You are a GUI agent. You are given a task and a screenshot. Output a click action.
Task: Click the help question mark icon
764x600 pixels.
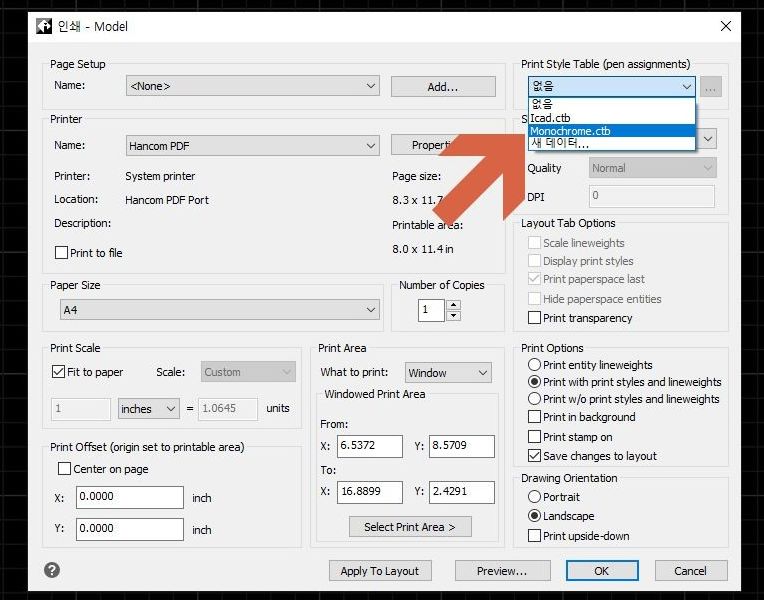(x=52, y=570)
